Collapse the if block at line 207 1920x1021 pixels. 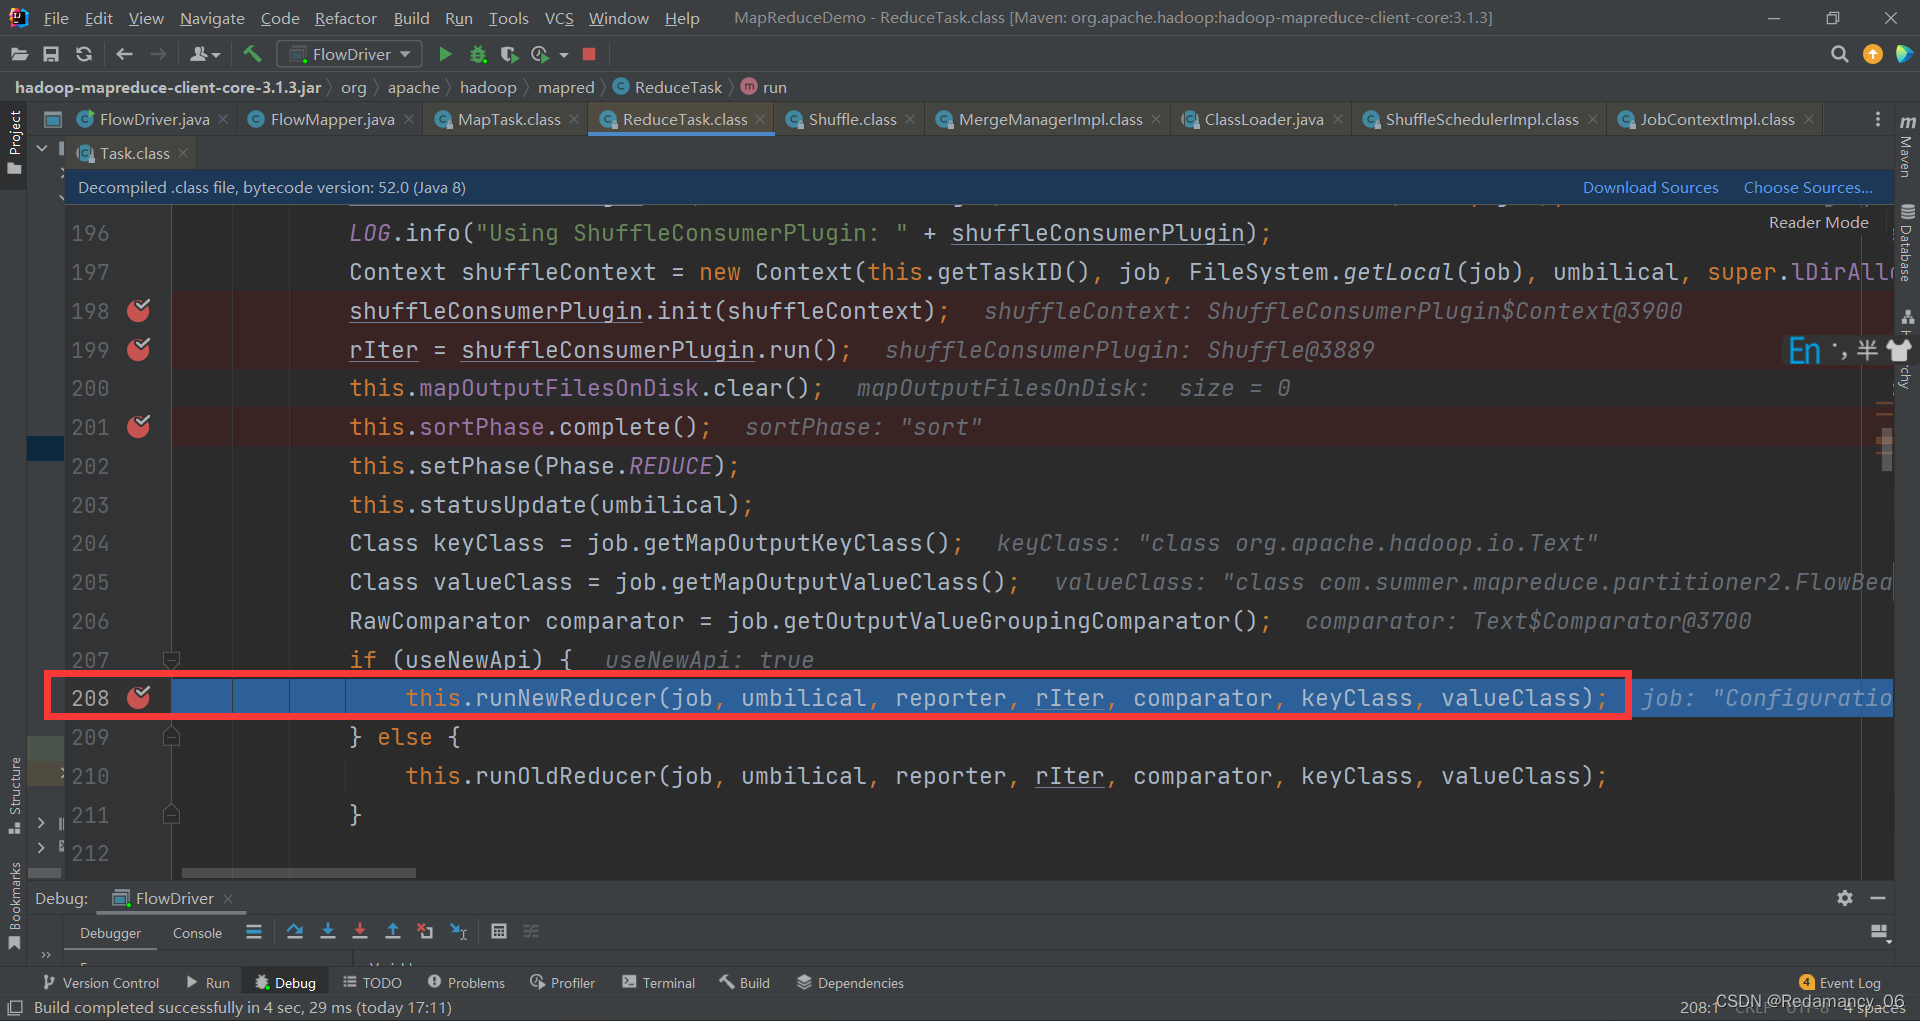[x=171, y=659]
